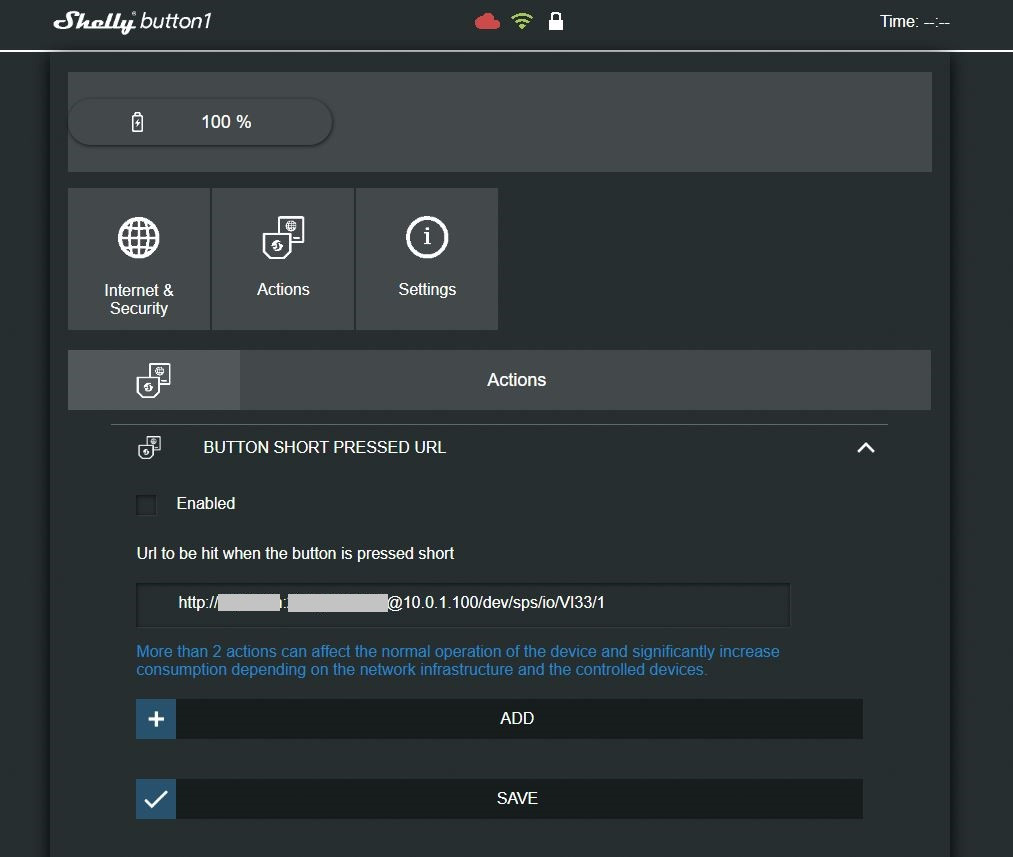Click the short press URL input field
Screen dimensions: 1013x857
[463, 603]
